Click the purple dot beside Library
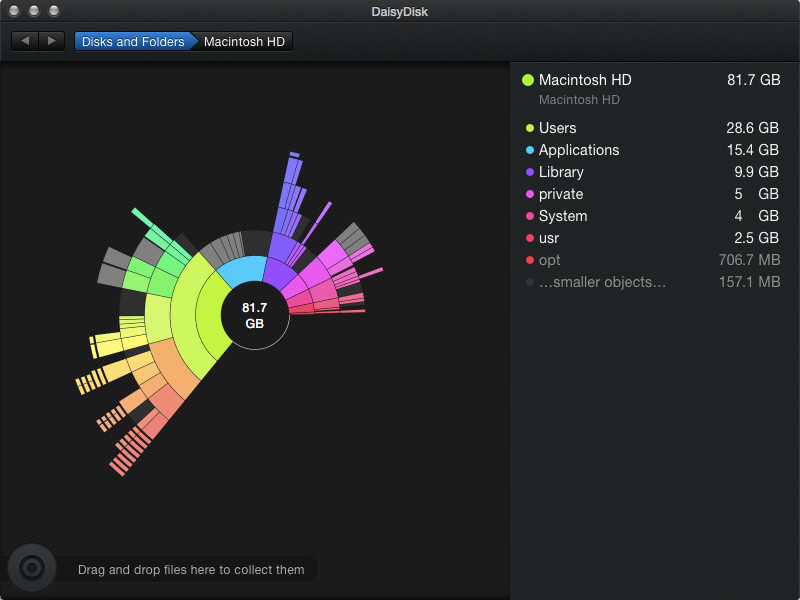 point(530,172)
